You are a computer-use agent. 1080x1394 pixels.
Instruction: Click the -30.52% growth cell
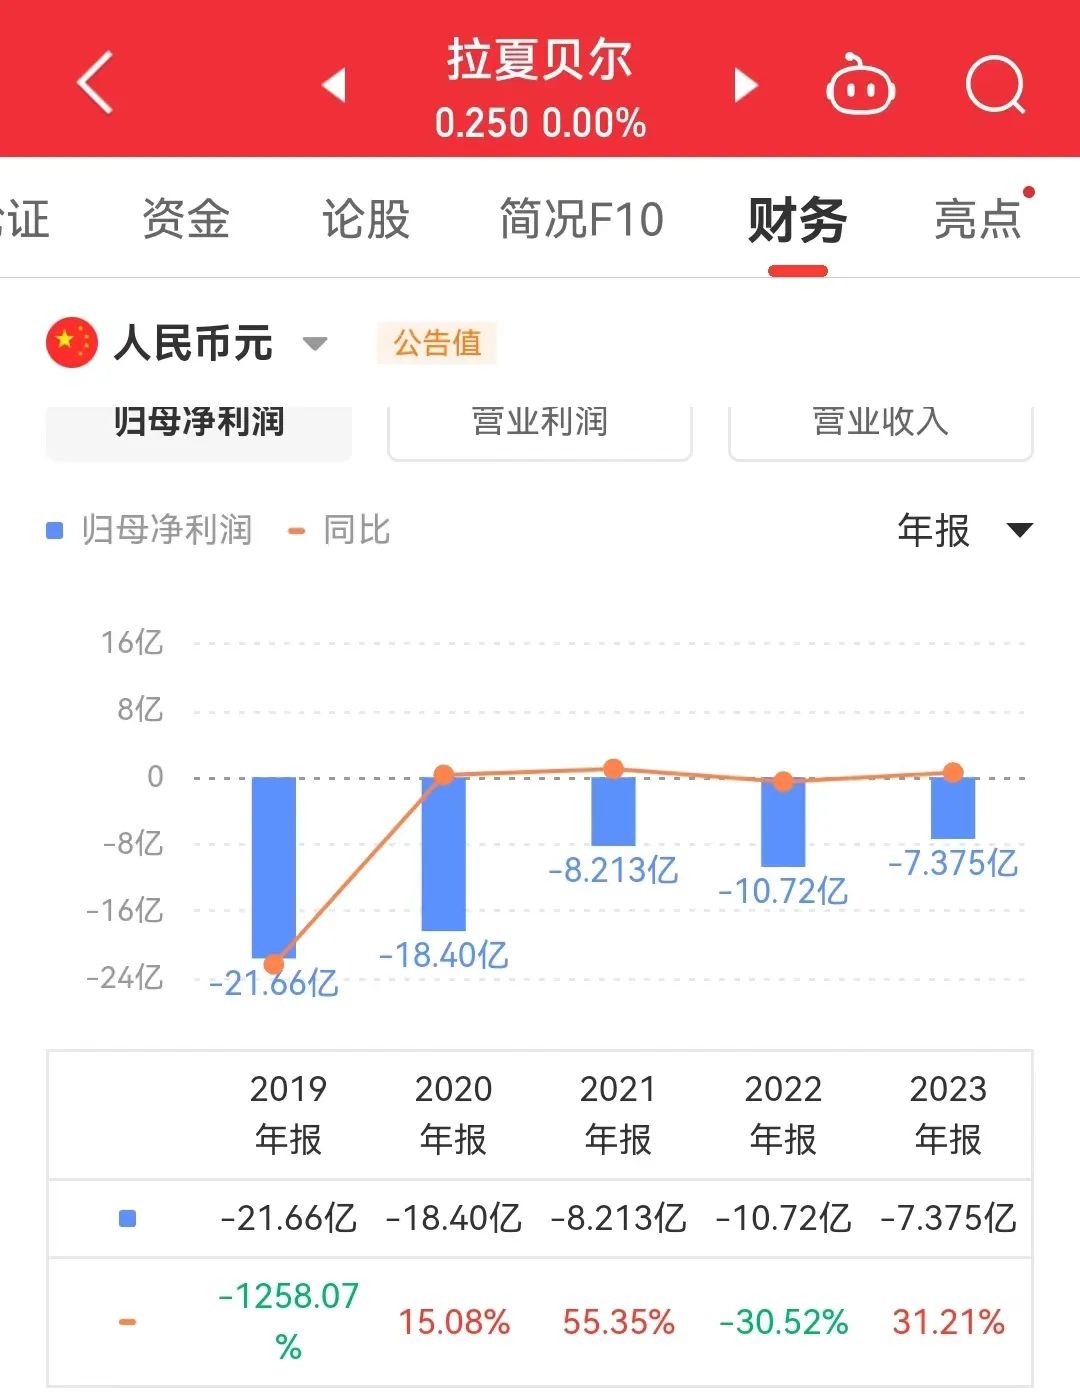tap(783, 1322)
